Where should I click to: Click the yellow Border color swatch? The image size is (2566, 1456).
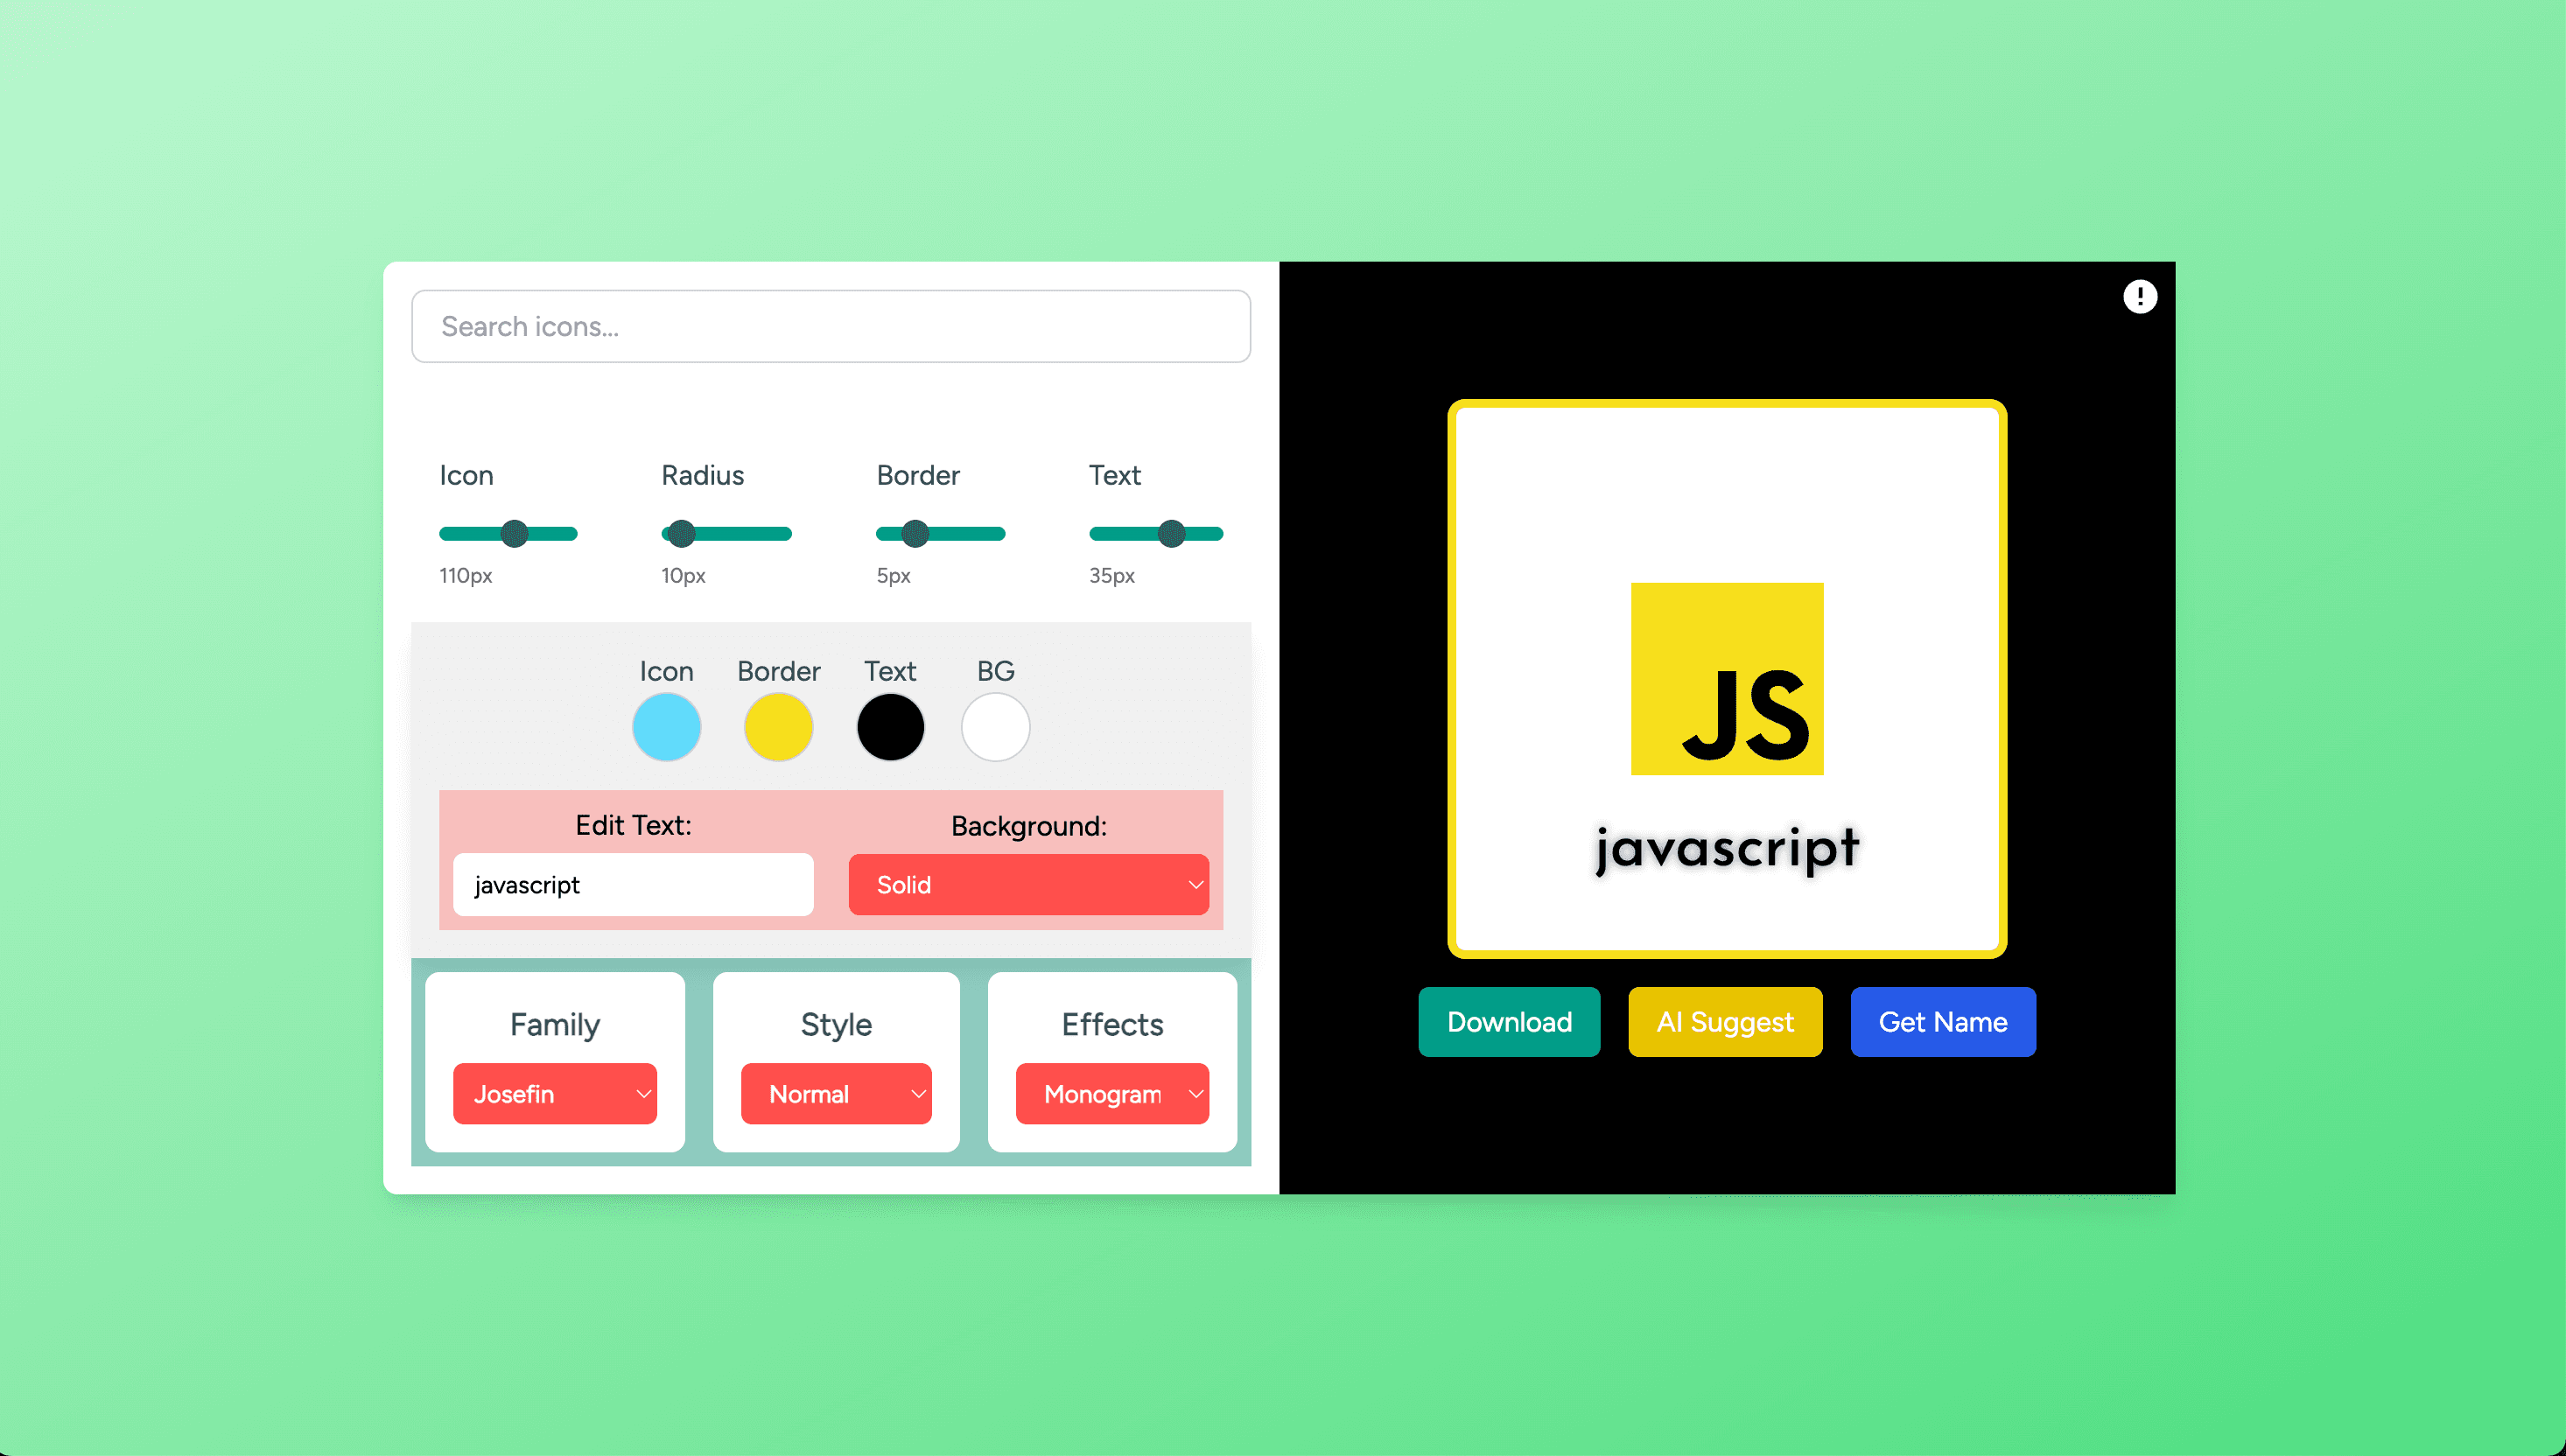(x=779, y=723)
